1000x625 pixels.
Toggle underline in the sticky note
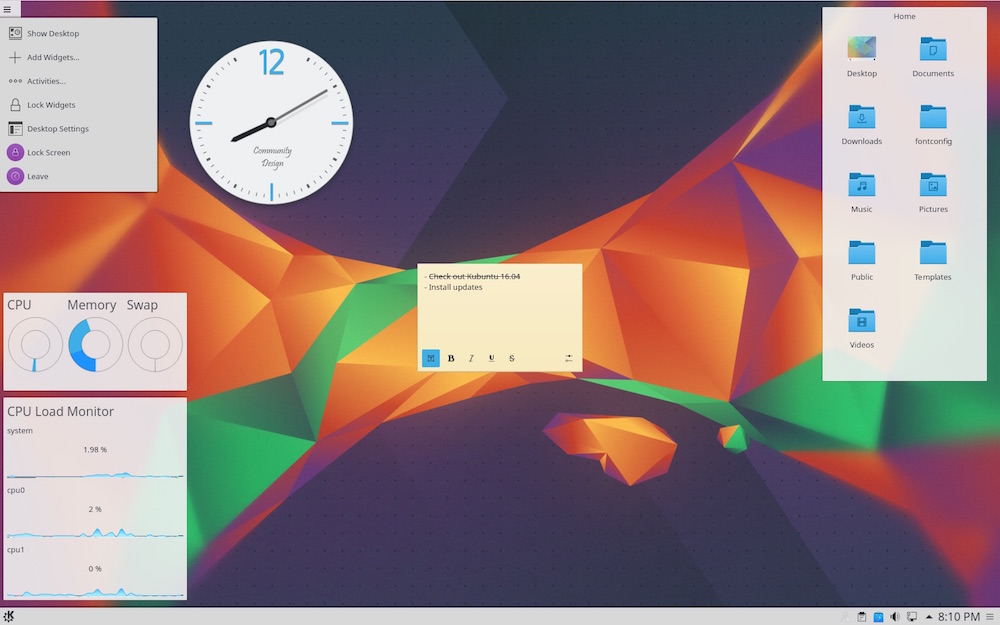tap(491, 358)
